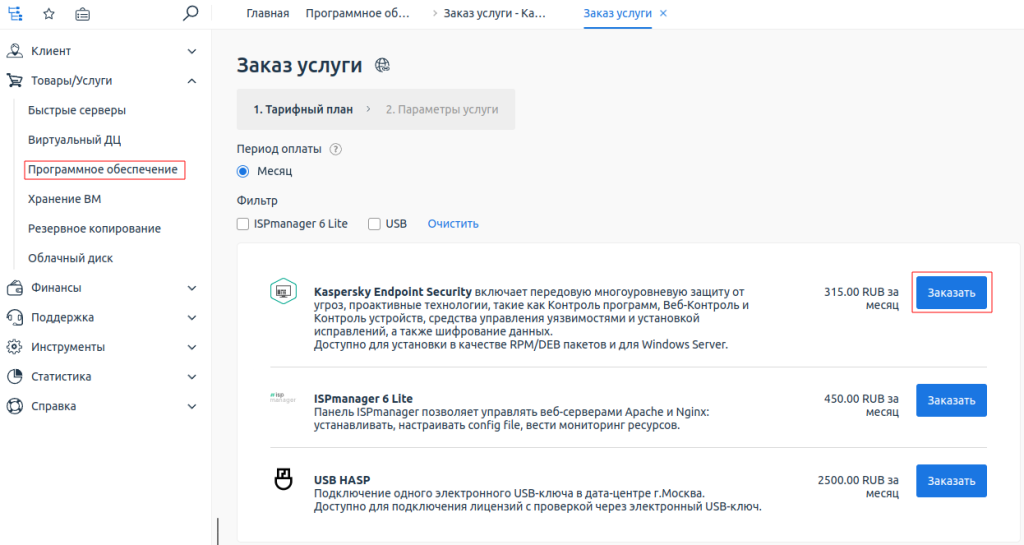Click the USB HASP key icon

pos(283,479)
